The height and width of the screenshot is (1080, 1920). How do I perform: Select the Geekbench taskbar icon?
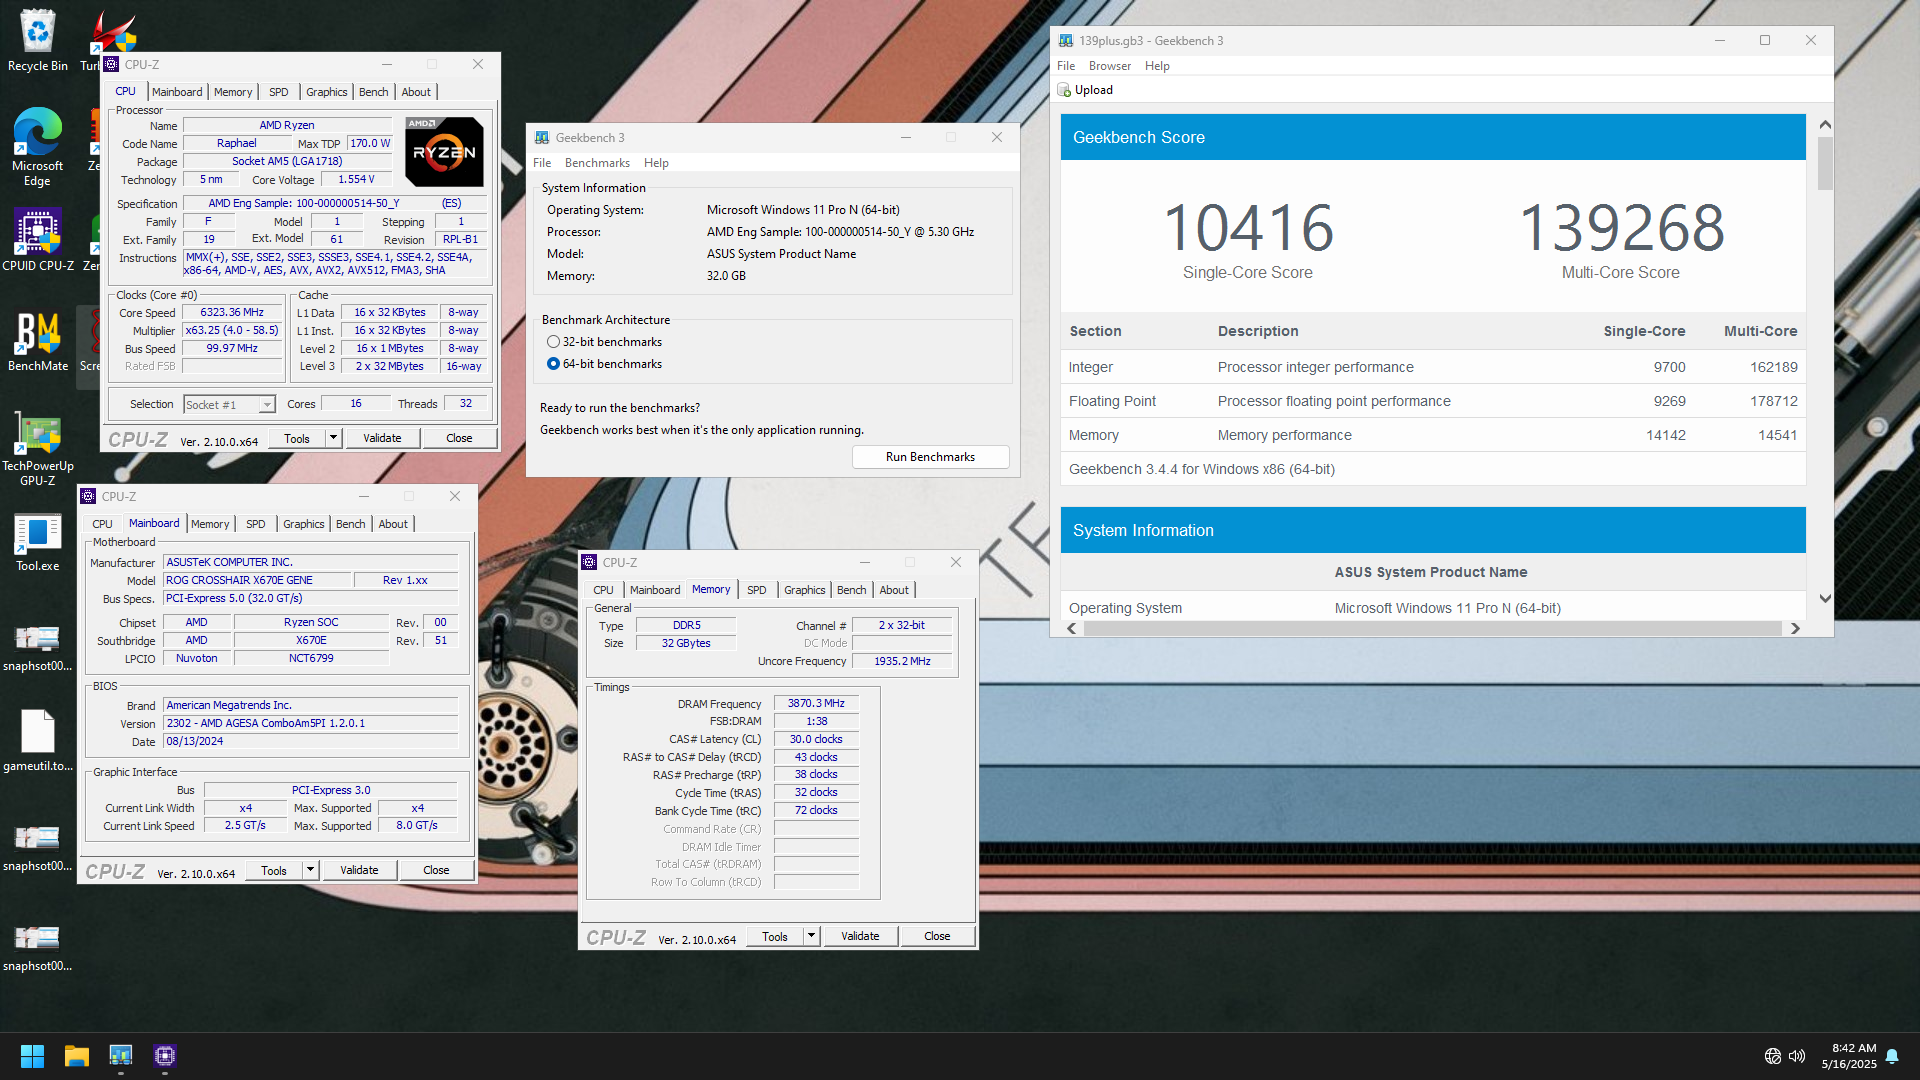(121, 1056)
